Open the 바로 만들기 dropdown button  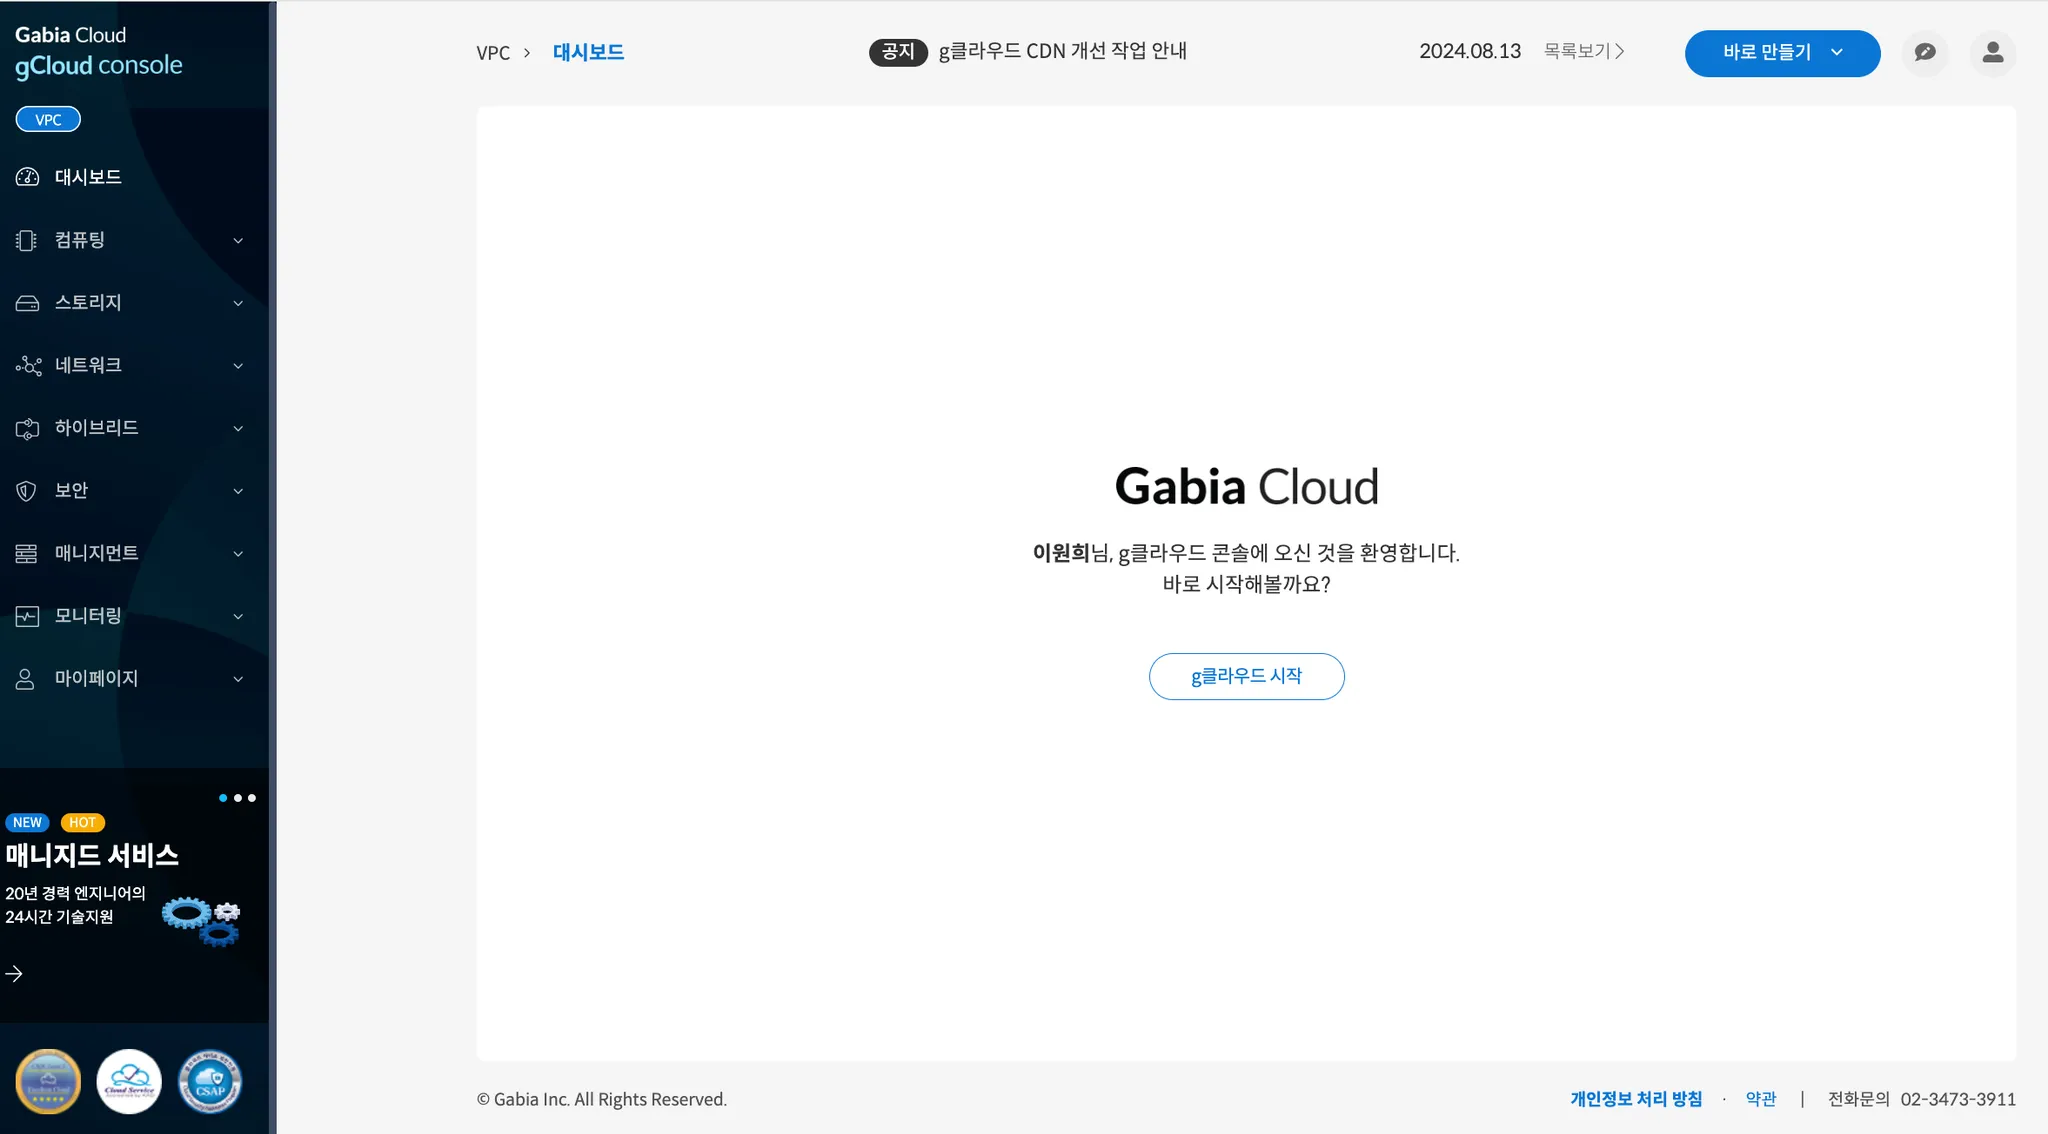1782,53
